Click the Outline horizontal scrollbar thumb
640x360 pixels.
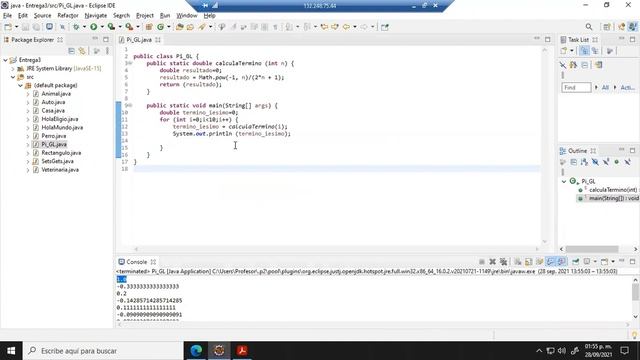pos(592,249)
